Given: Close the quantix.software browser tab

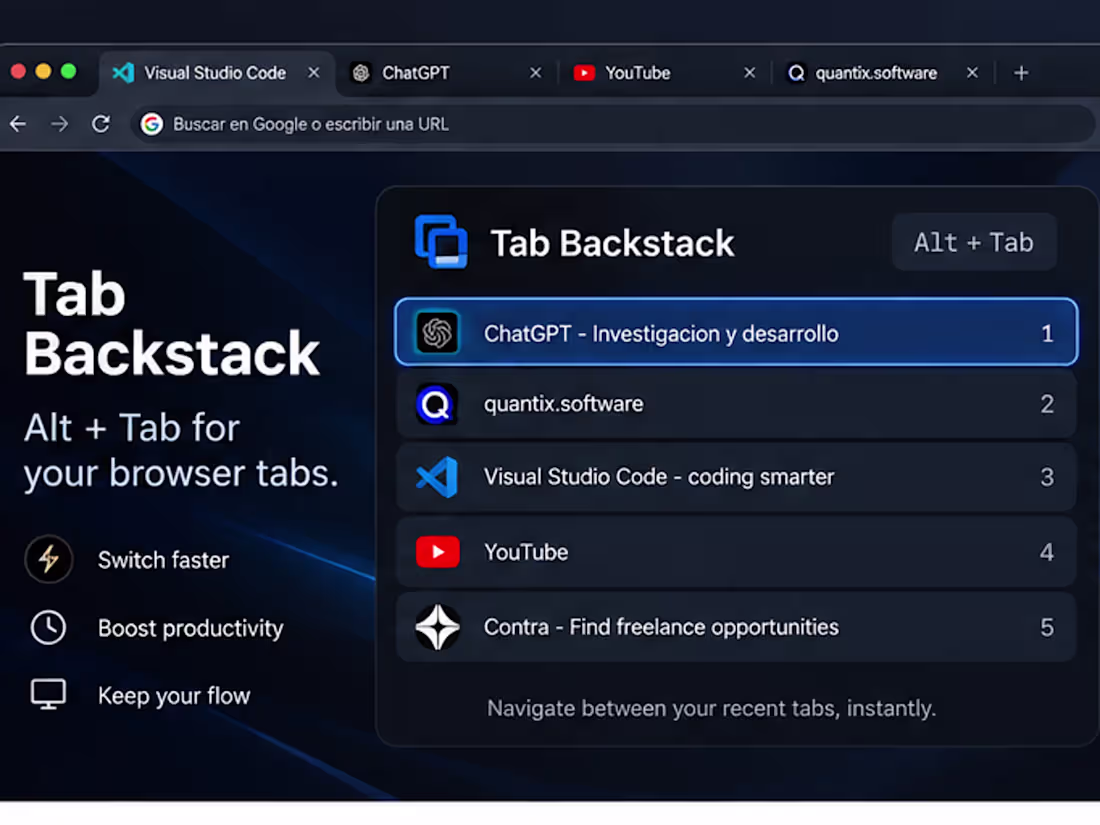Looking at the screenshot, I should click(x=972, y=73).
